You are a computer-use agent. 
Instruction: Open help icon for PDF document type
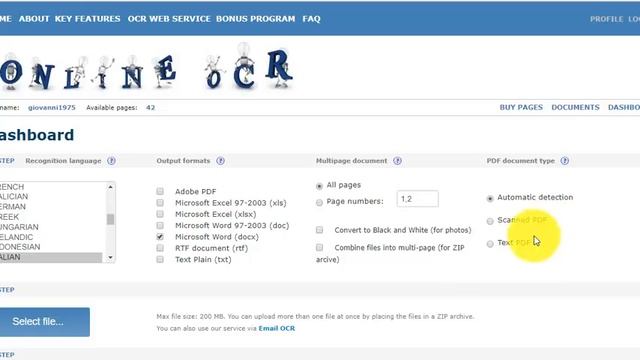coord(564,161)
